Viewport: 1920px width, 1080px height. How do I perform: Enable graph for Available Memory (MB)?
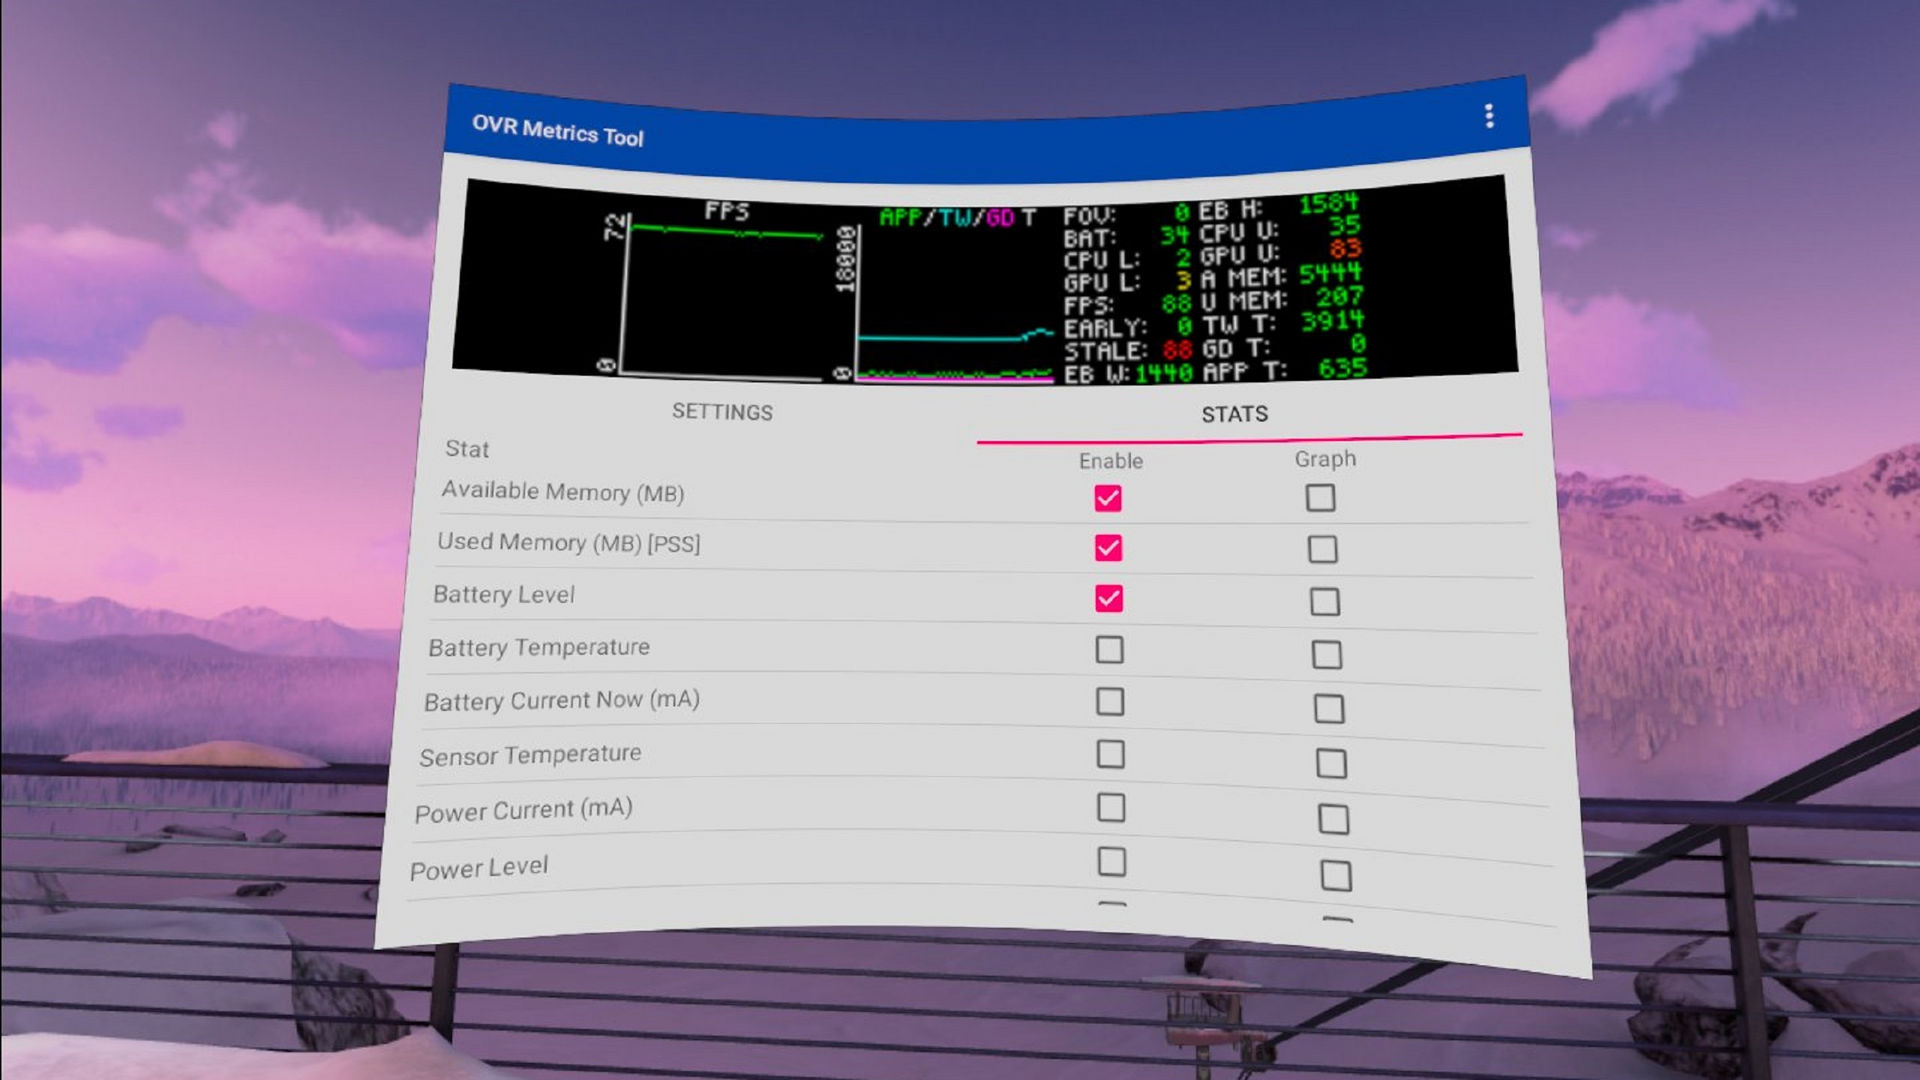[1320, 498]
